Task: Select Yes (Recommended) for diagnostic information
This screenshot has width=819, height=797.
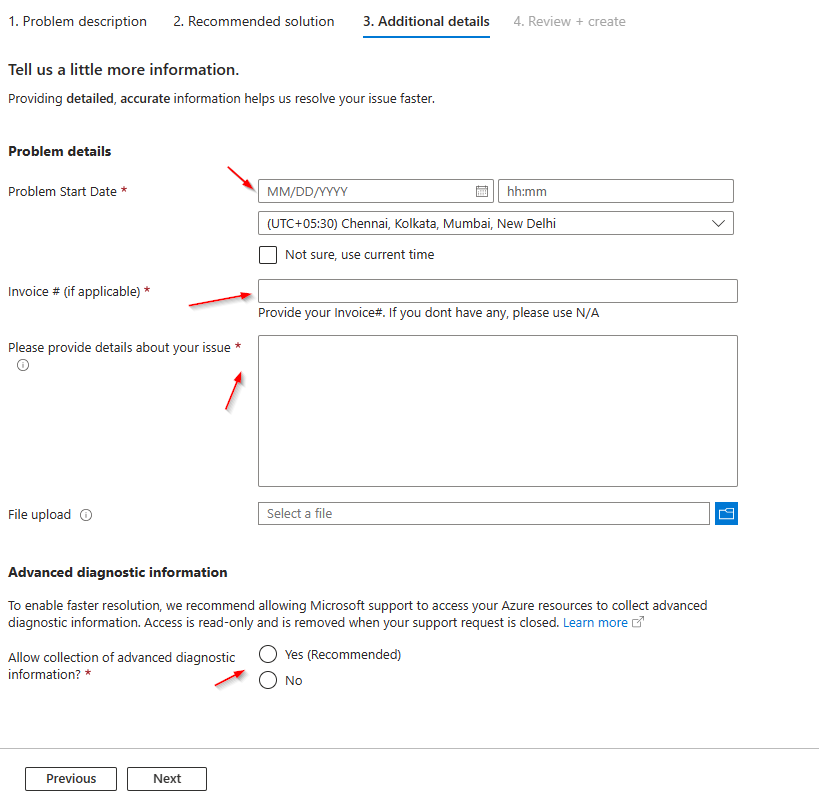Action: (267, 654)
